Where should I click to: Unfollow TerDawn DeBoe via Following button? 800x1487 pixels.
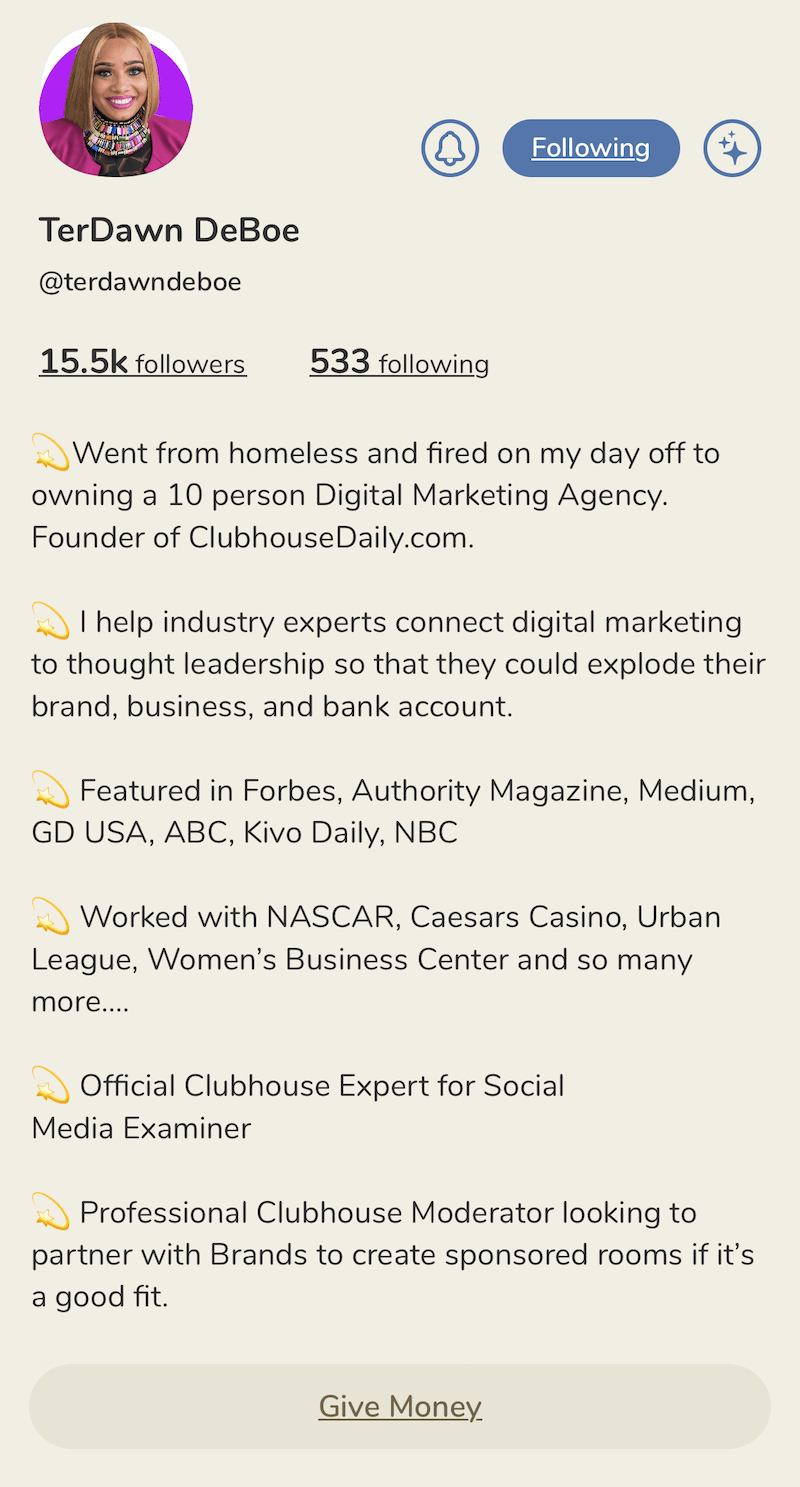coord(590,147)
